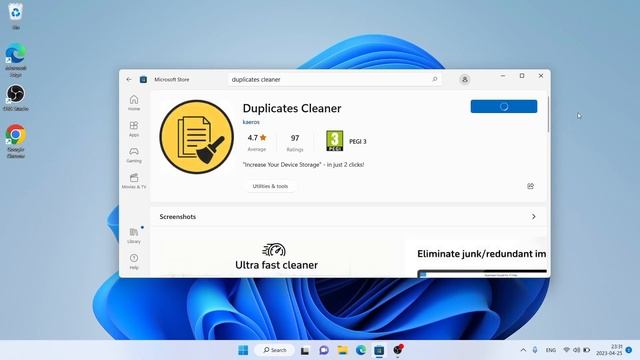Click the Increase Your Device Storage description
640x360 pixels.
click(x=303, y=165)
